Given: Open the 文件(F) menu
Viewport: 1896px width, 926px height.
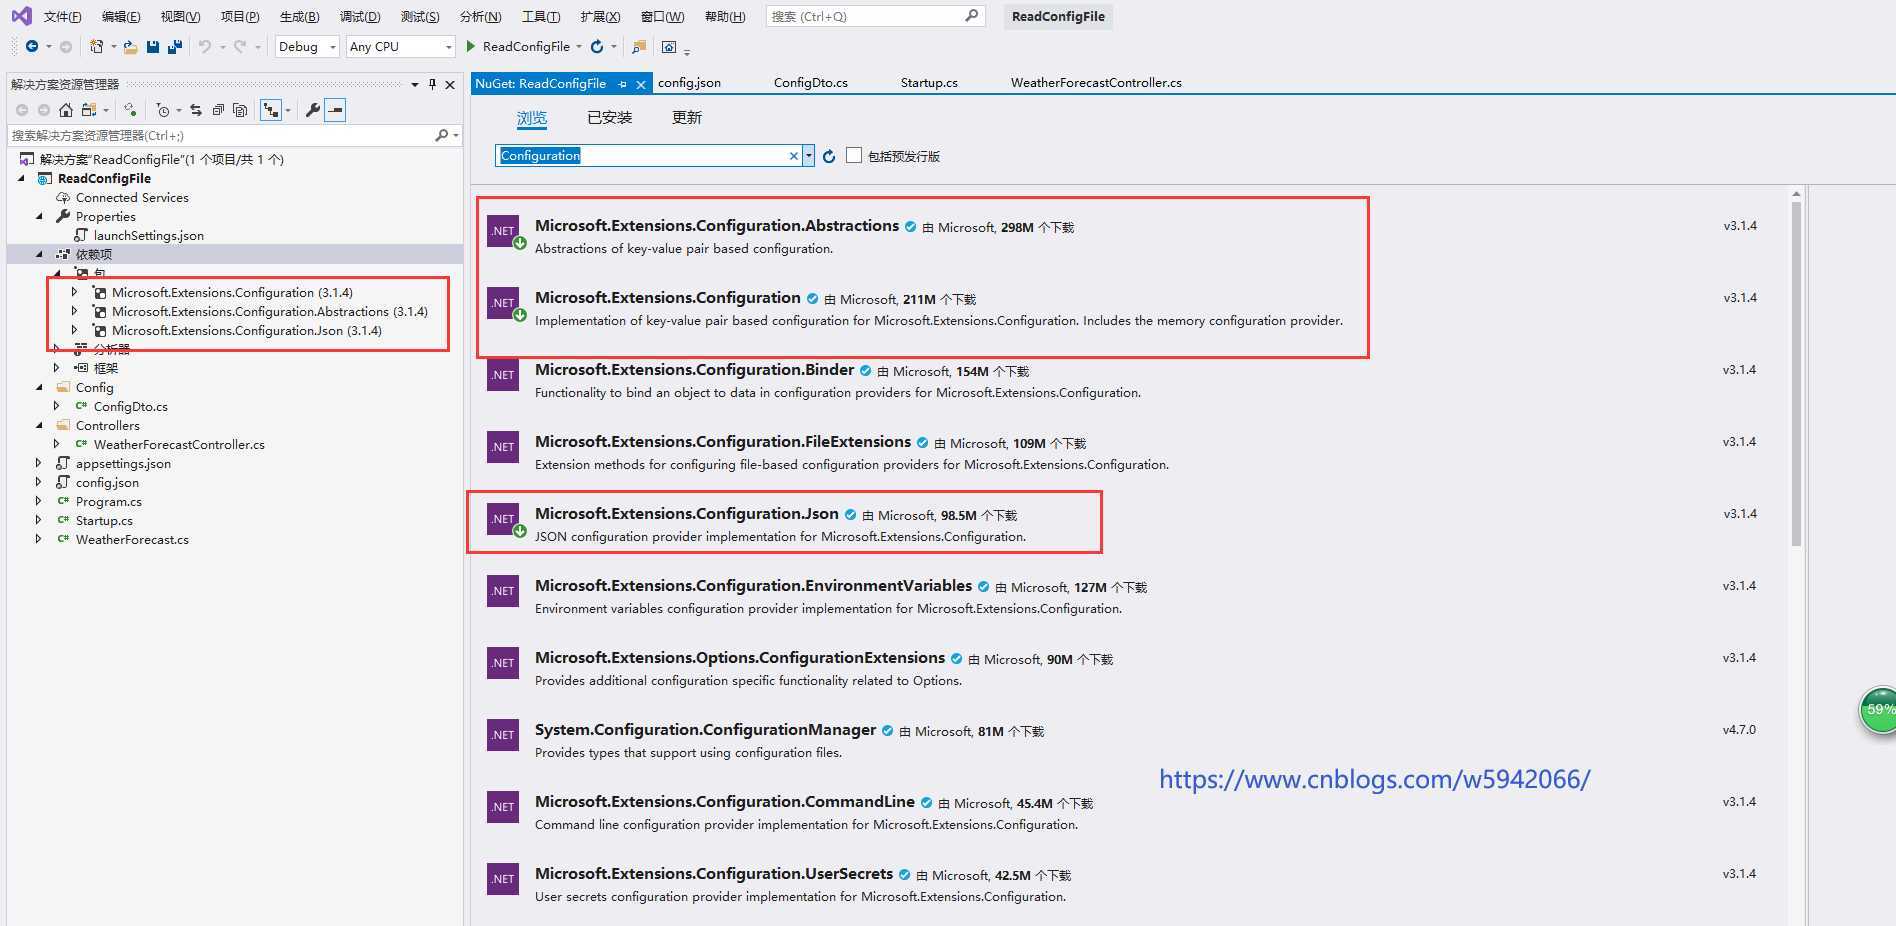Looking at the screenshot, I should point(63,16).
